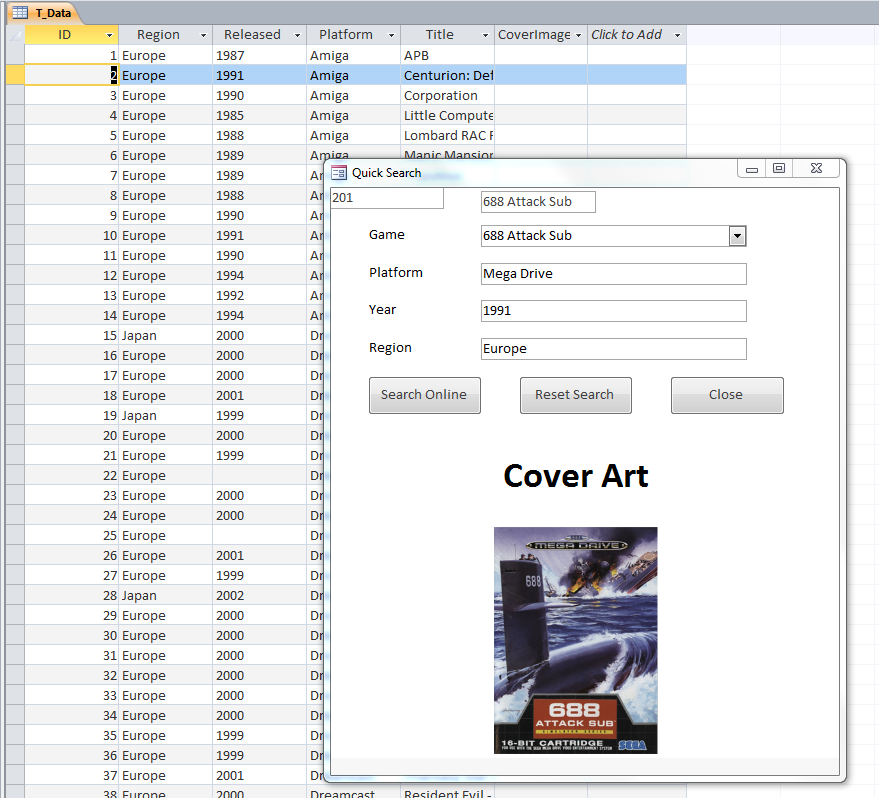
Task: Click the select-all corner of the datasheet
Action: pos(15,35)
